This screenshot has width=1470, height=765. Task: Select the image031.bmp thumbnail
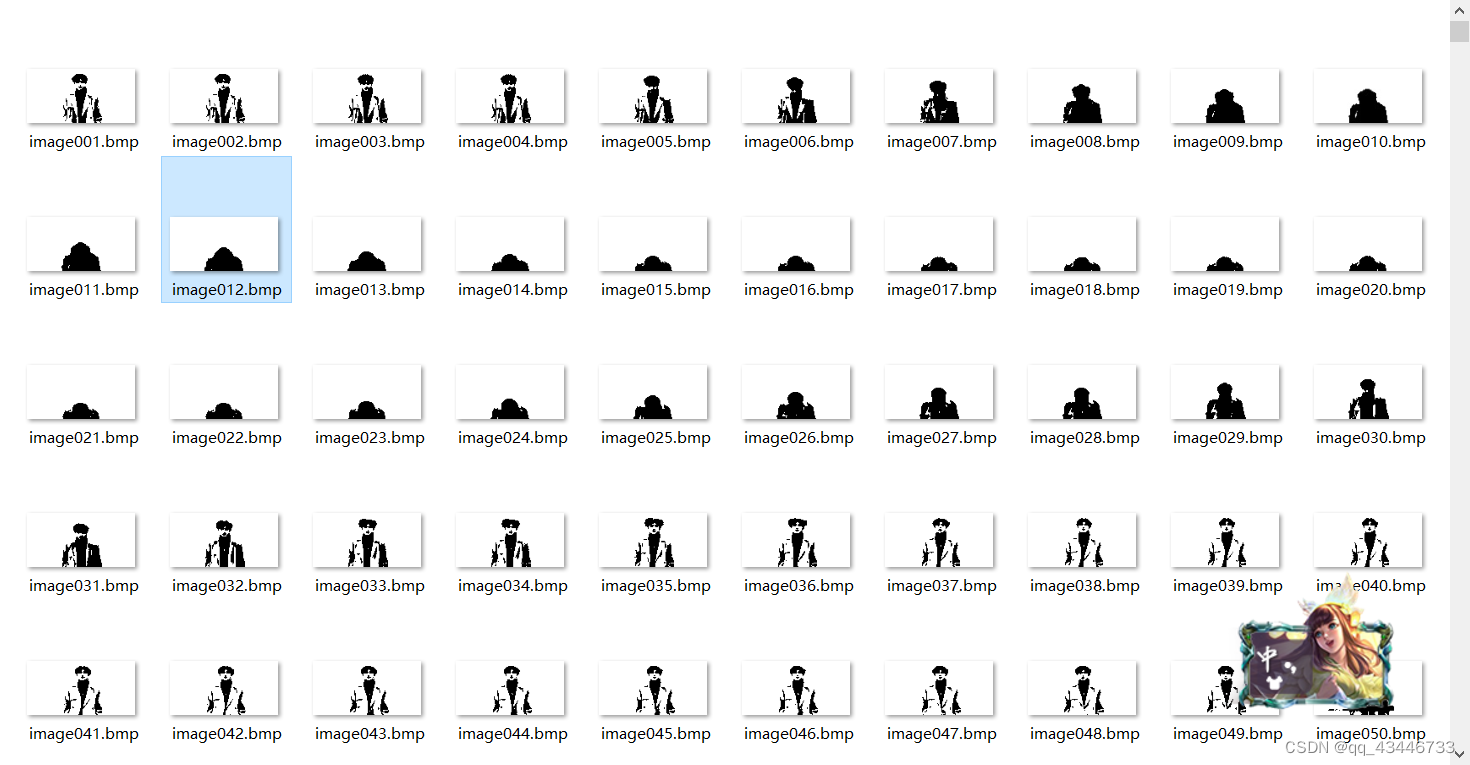tap(81, 540)
